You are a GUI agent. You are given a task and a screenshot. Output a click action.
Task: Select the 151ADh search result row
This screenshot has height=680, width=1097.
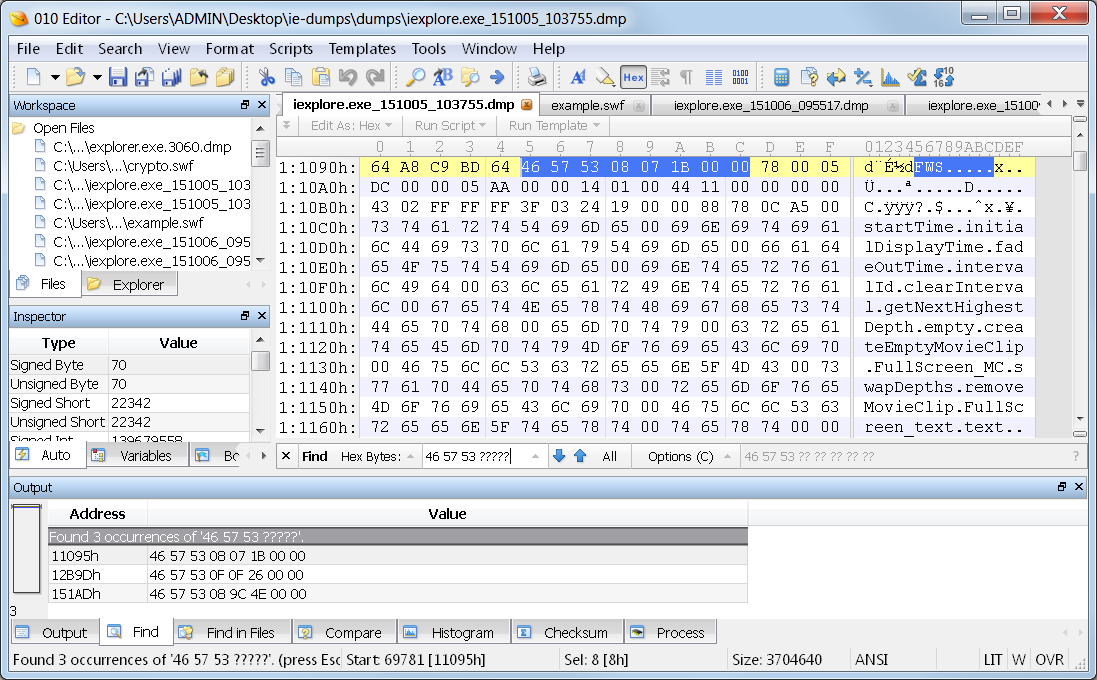[397, 594]
